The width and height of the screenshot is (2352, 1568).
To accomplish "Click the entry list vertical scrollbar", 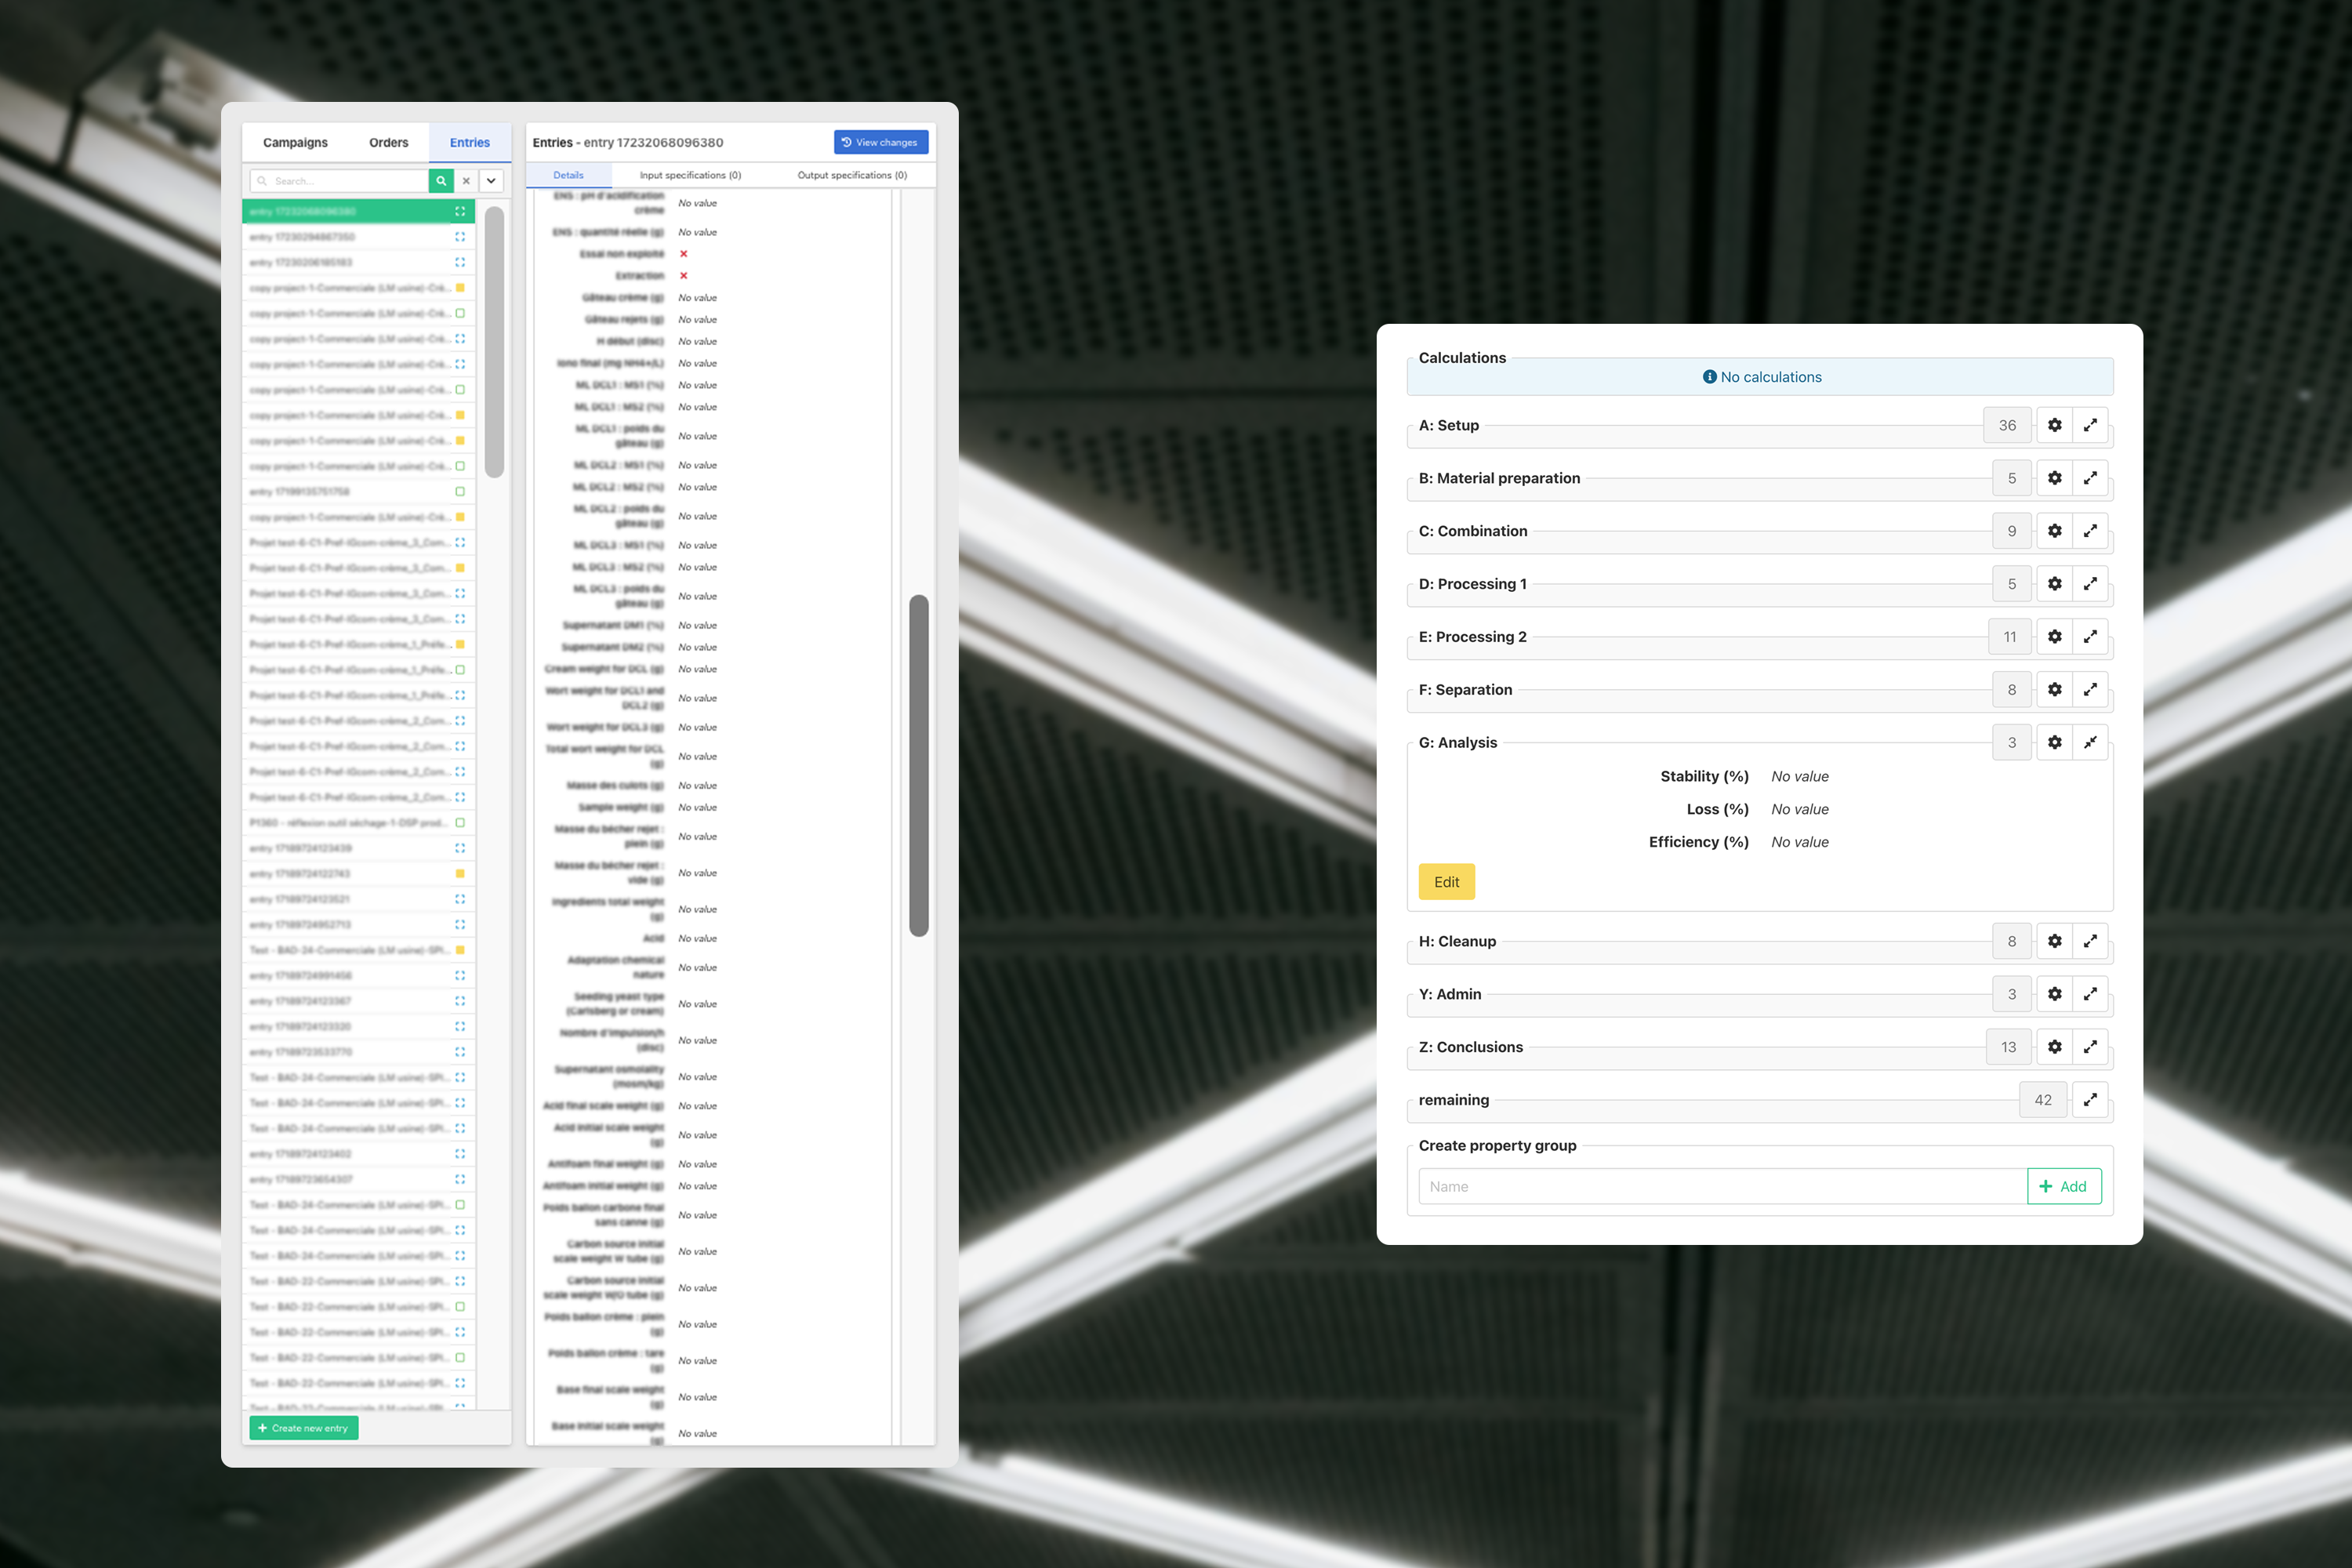I will pyautogui.click(x=494, y=342).
